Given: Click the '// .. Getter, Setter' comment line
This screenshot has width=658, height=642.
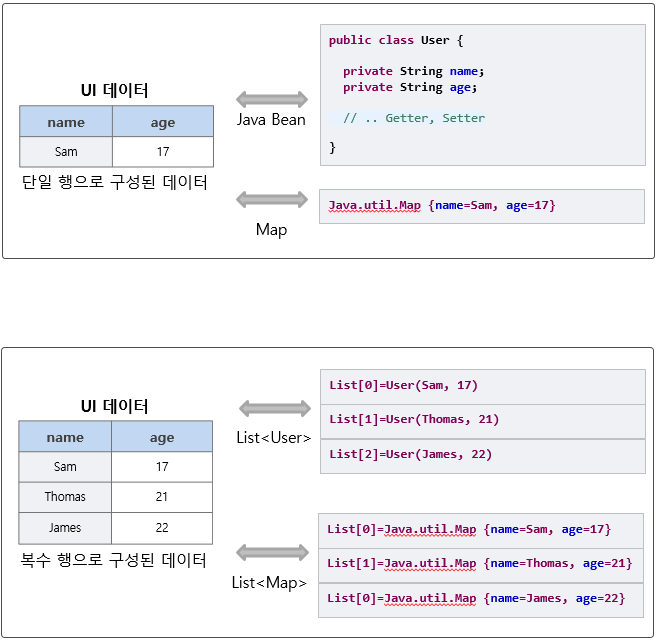Looking at the screenshot, I should [413, 118].
